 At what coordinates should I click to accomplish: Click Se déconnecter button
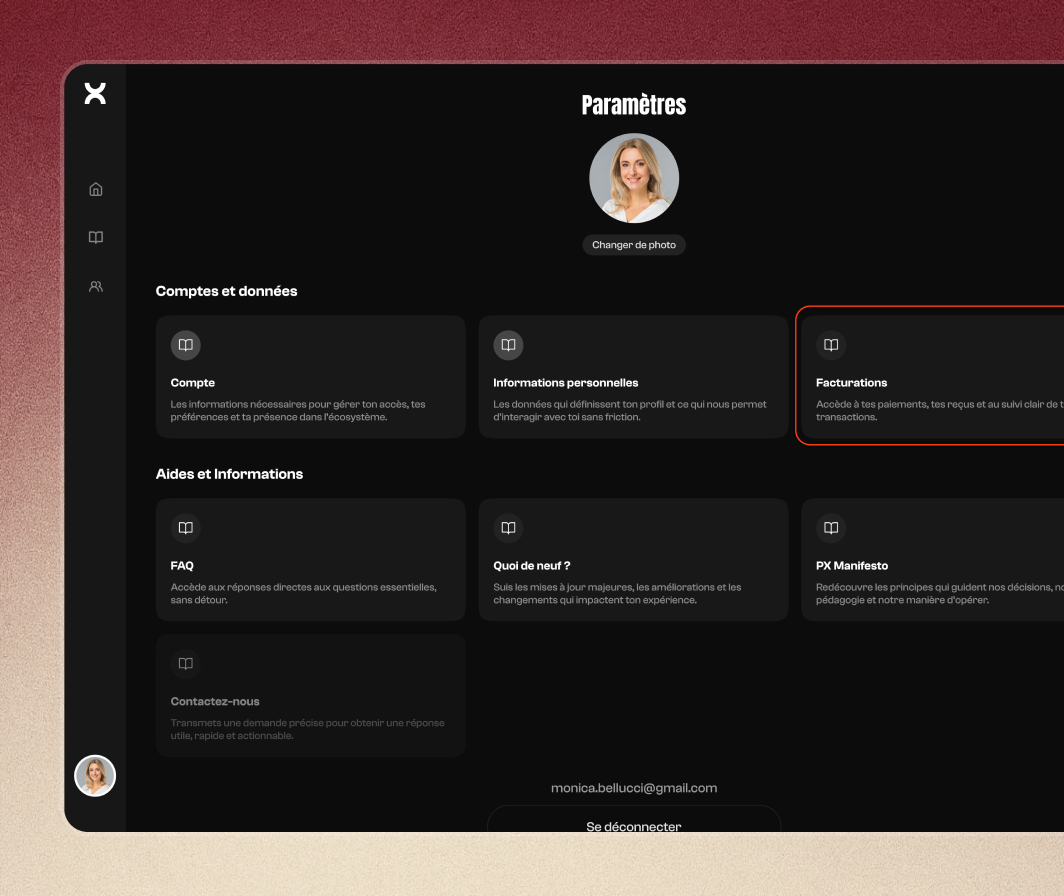coord(634,819)
